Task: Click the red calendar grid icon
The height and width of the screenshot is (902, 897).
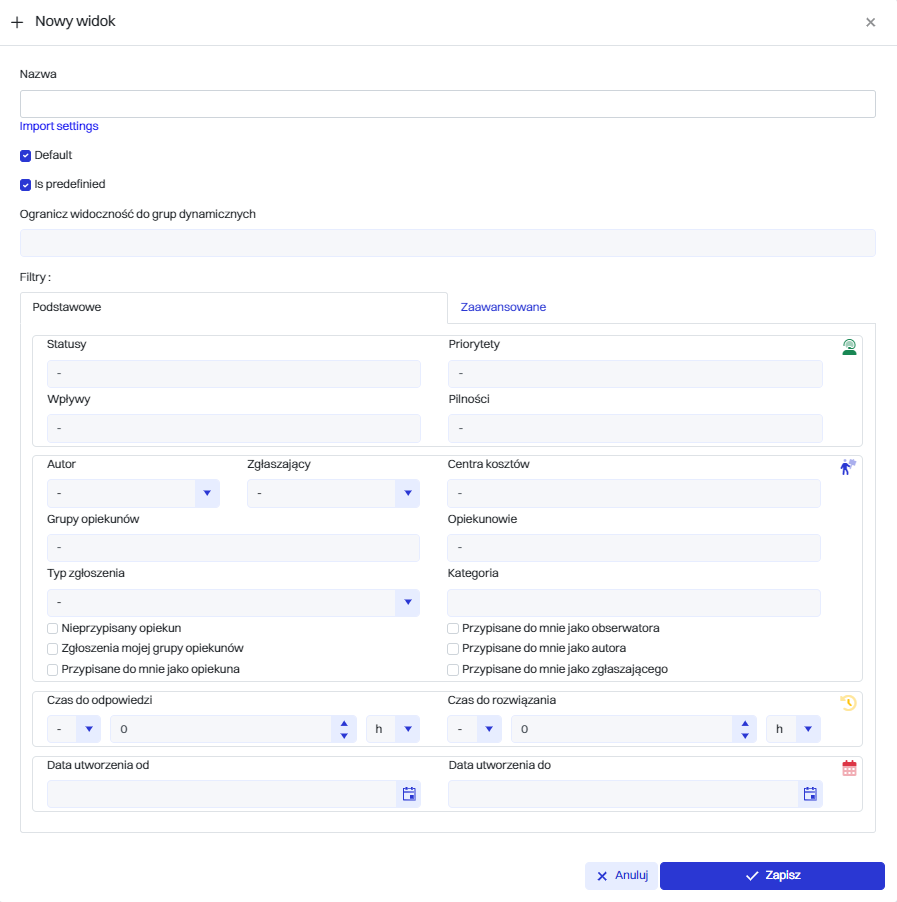Action: [x=849, y=768]
